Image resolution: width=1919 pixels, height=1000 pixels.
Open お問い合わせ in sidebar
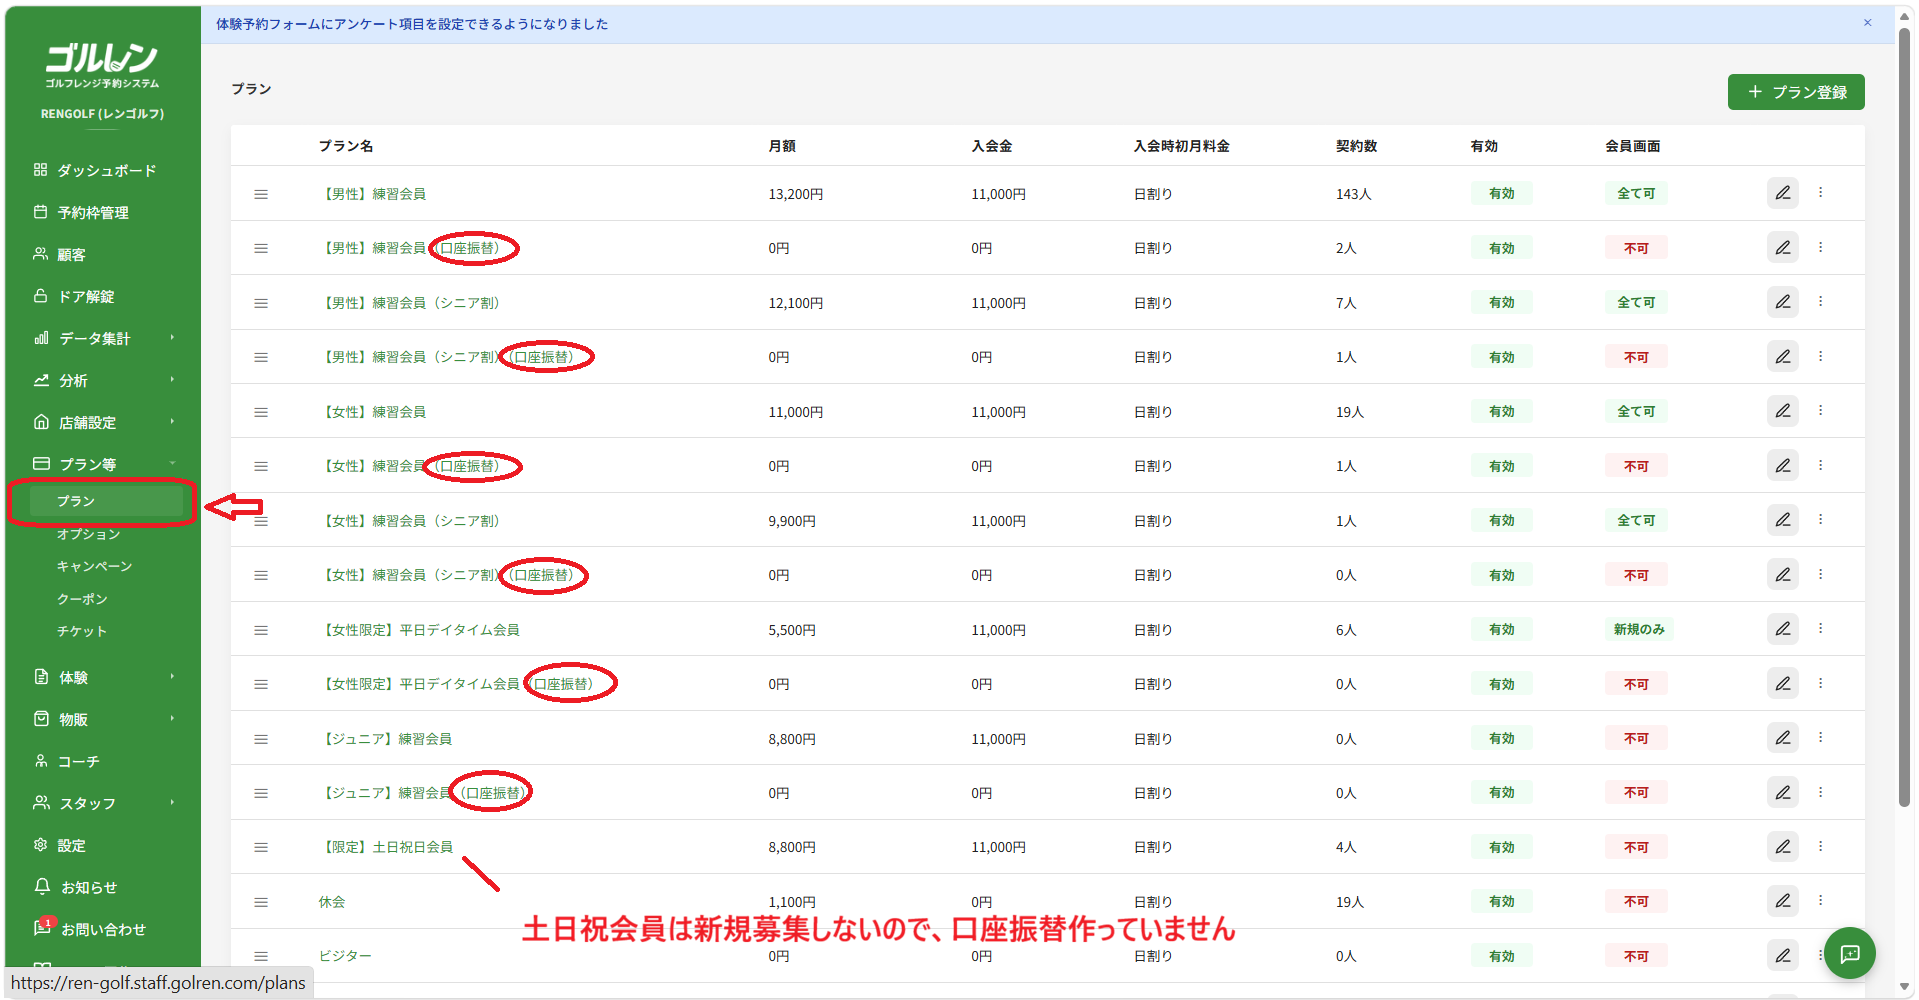(x=102, y=929)
